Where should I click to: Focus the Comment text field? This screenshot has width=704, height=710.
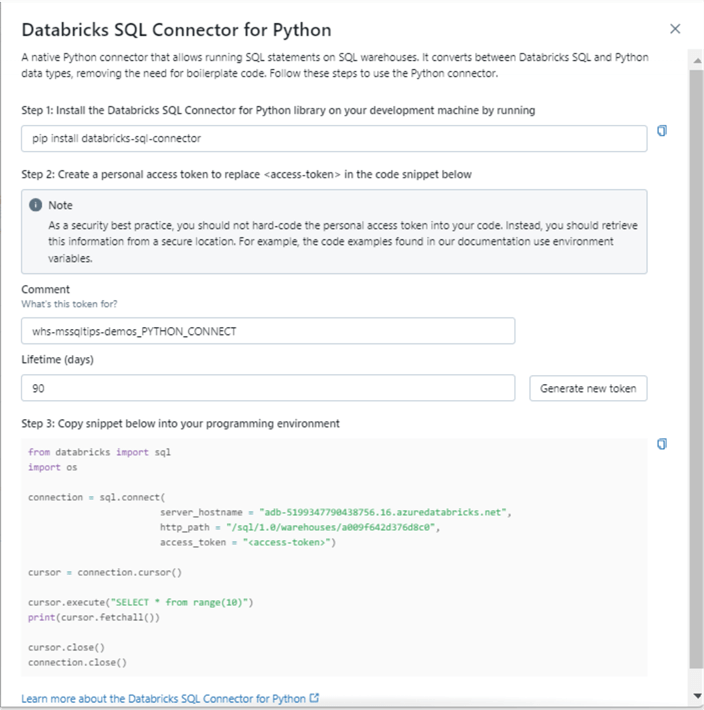pos(268,331)
